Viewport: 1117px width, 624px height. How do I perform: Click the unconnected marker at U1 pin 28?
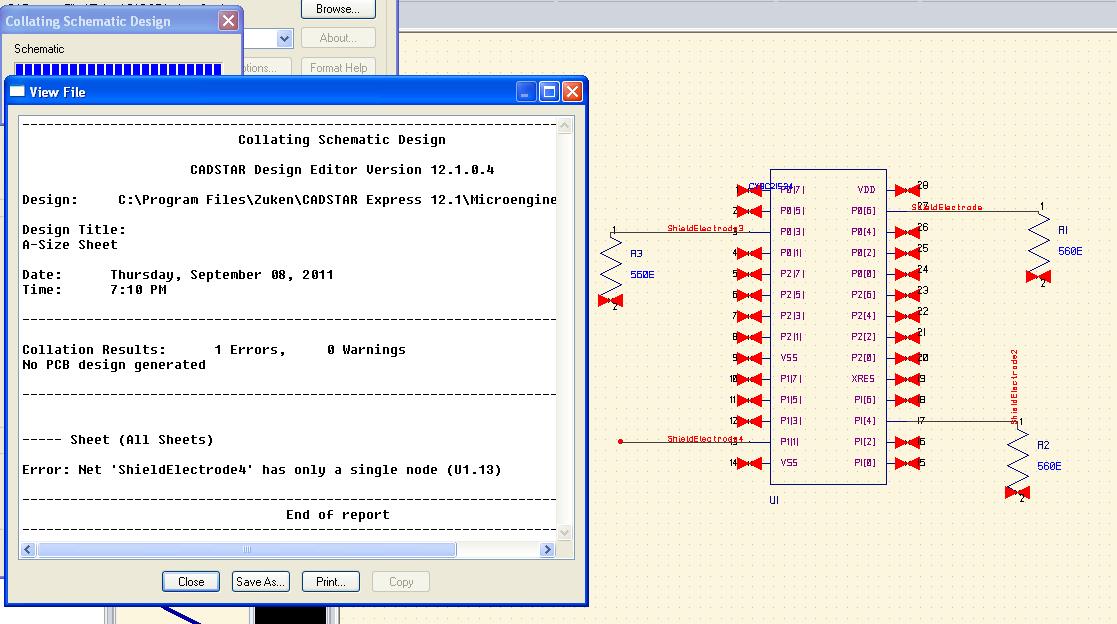(x=907, y=190)
